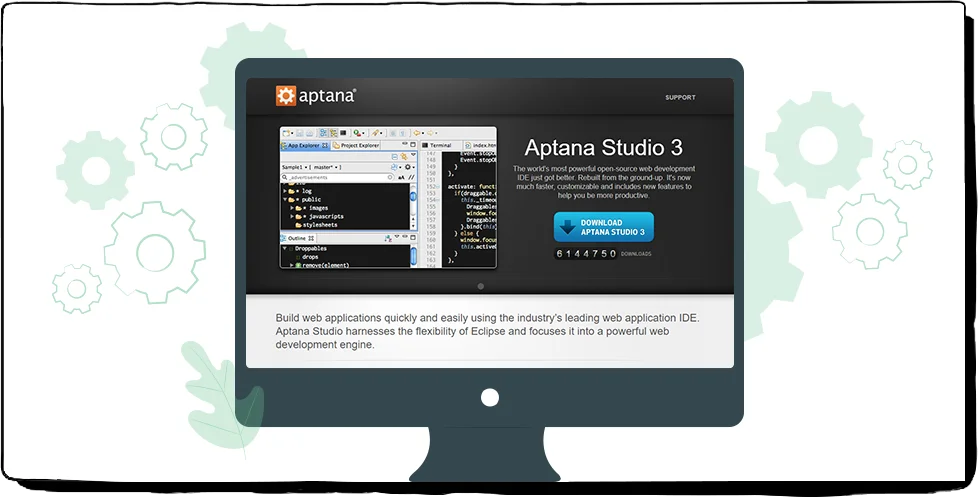Viewport: 978px width, 497px height.
Task: Toggle case sensitive search (aA) icon
Action: click(x=402, y=178)
